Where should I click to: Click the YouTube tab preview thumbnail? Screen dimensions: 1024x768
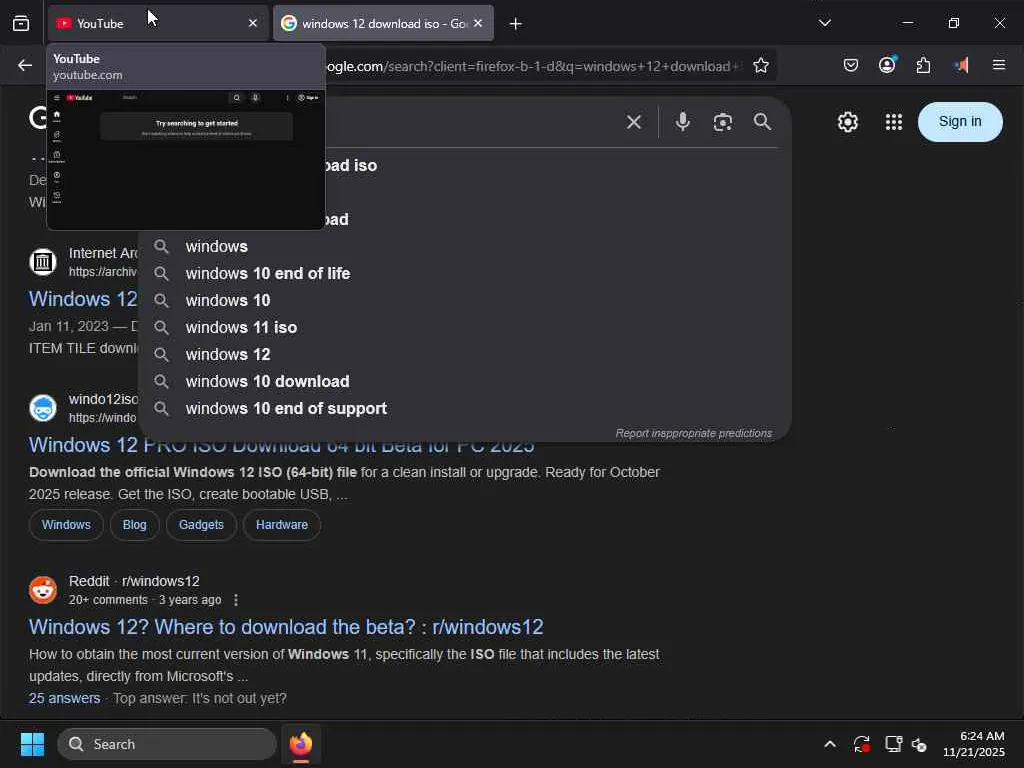click(186, 160)
